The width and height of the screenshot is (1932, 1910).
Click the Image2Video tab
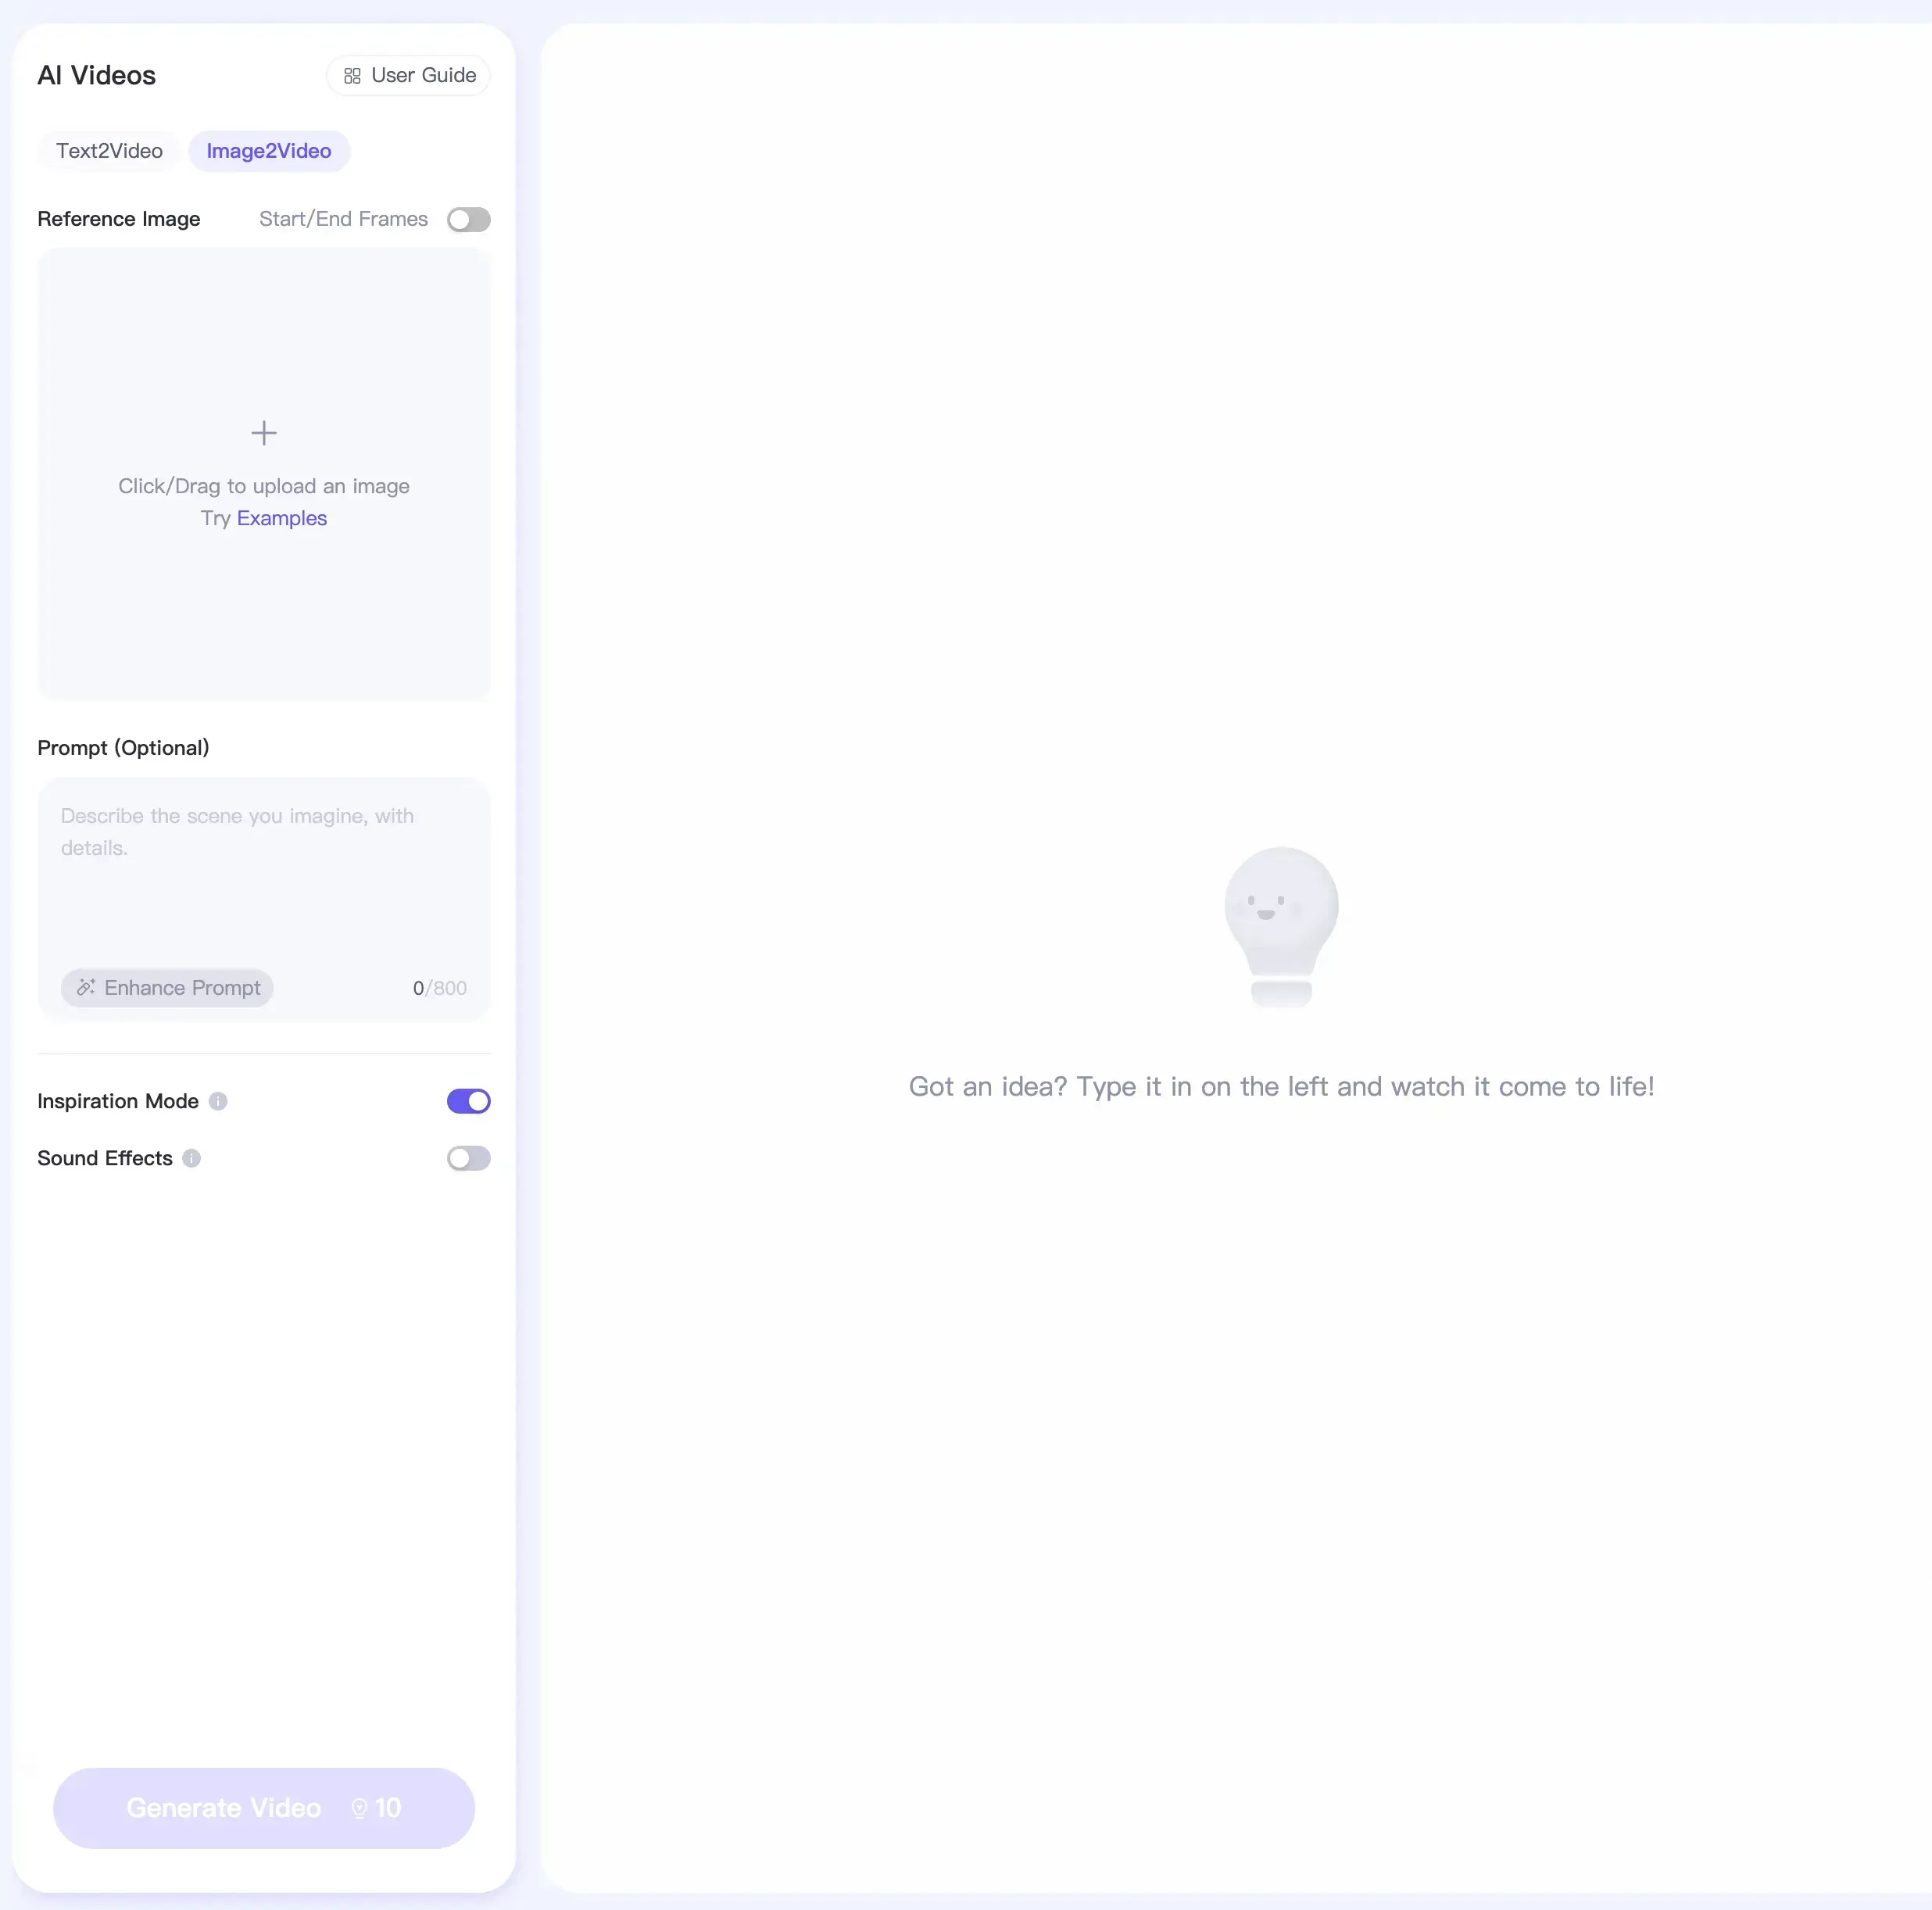pyautogui.click(x=270, y=150)
